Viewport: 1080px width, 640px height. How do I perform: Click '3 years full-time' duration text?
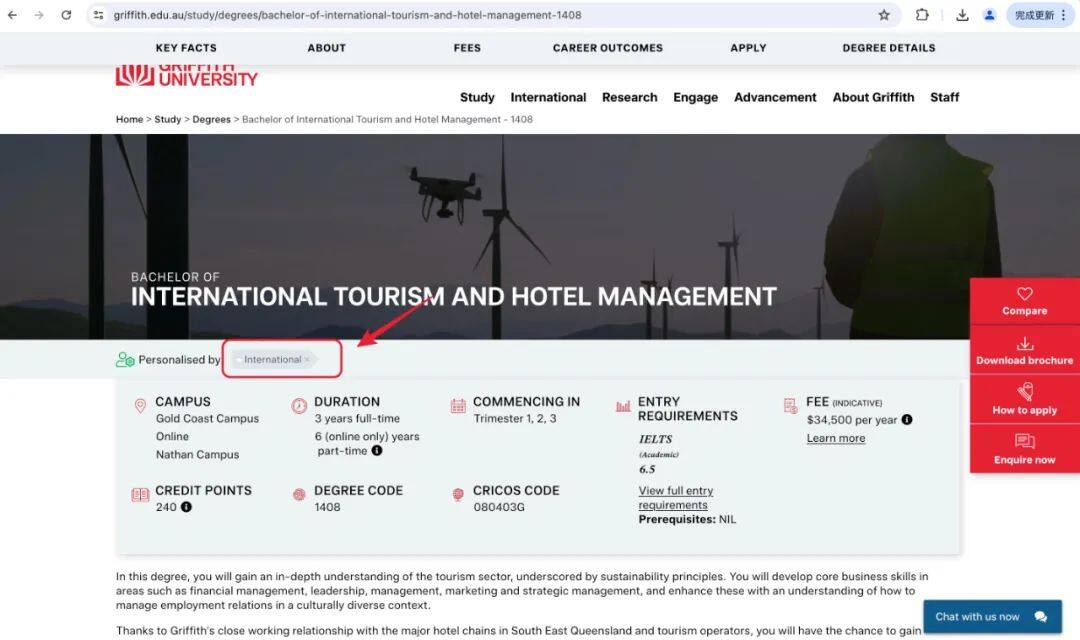click(357, 418)
